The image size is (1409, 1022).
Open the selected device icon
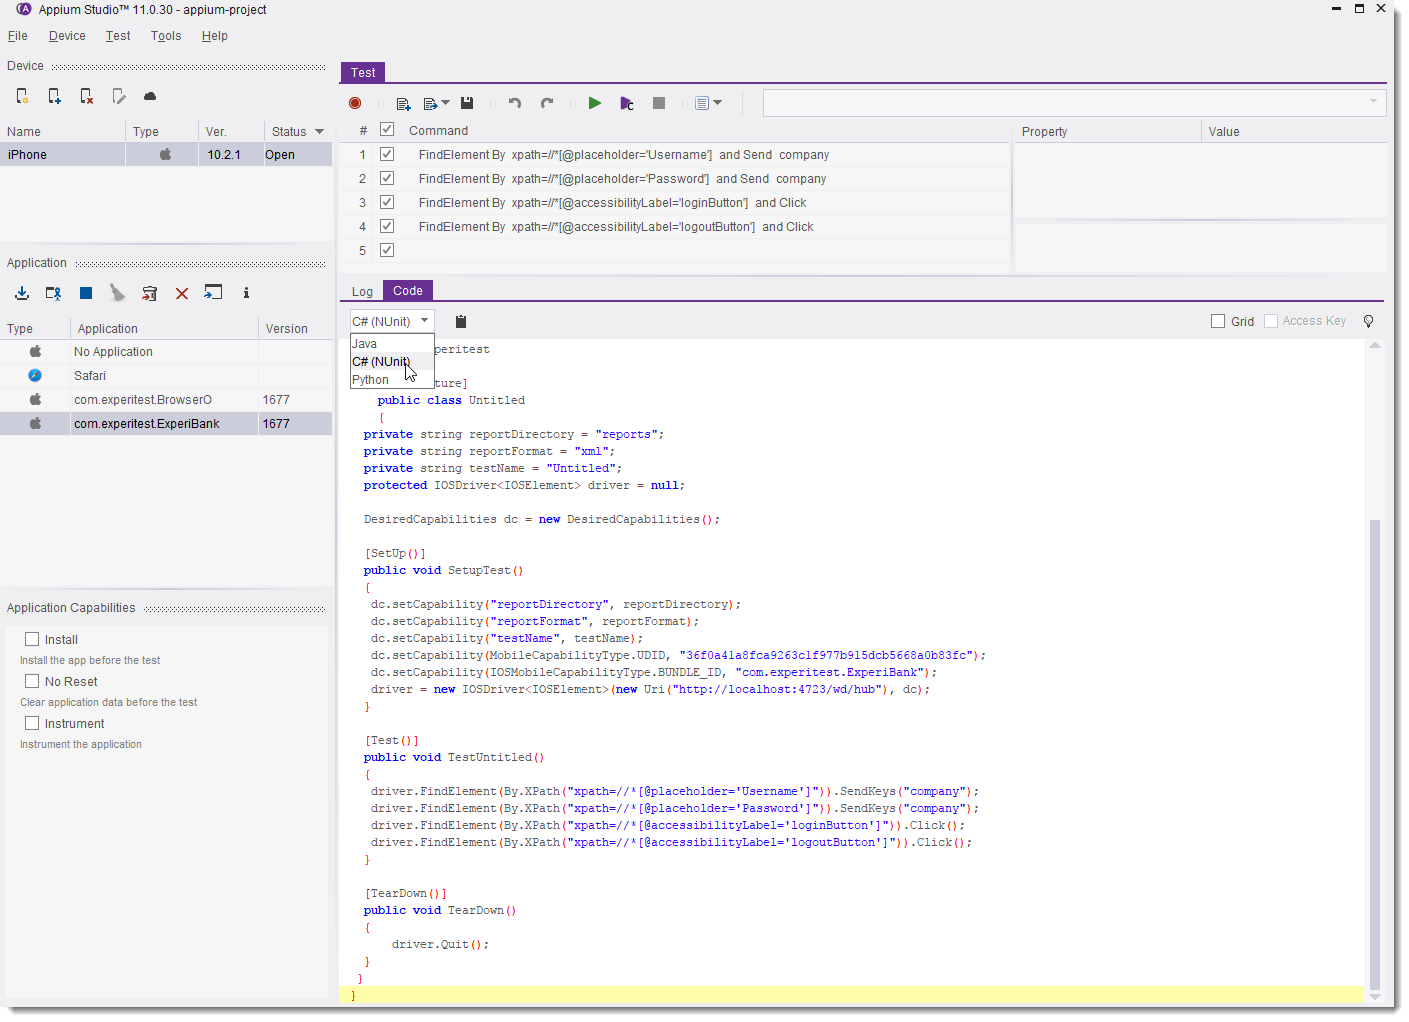point(22,97)
